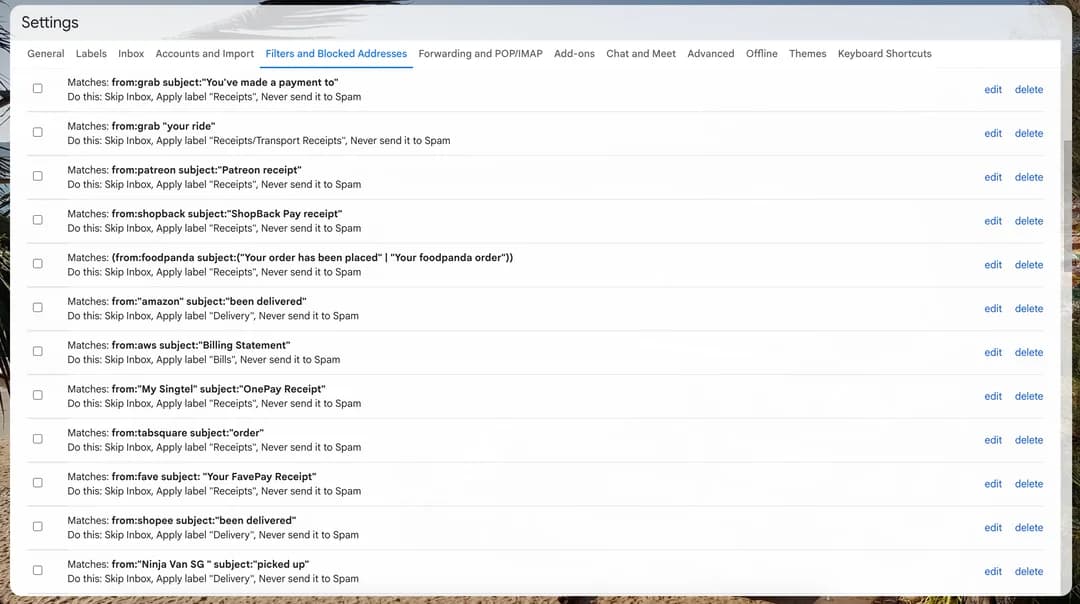Tick the checkbox for the foodpanda order filter
This screenshot has width=1080, height=604.
coord(37,263)
